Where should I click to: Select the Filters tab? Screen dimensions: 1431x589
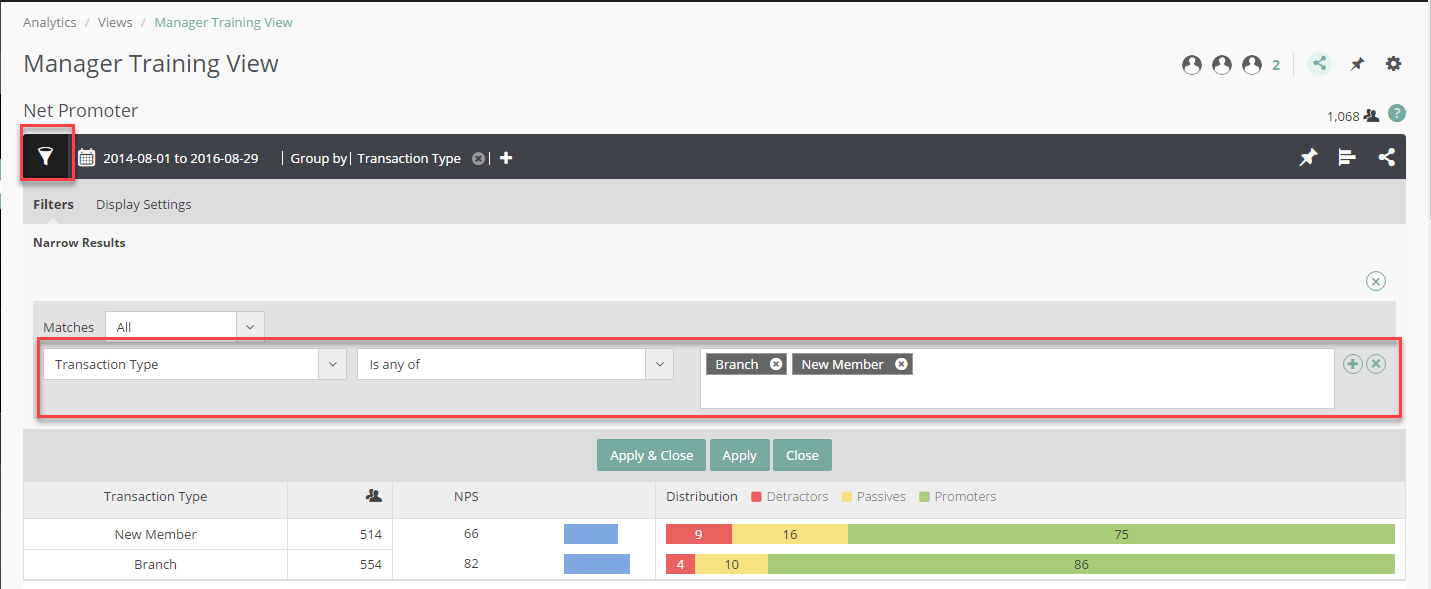tap(53, 204)
